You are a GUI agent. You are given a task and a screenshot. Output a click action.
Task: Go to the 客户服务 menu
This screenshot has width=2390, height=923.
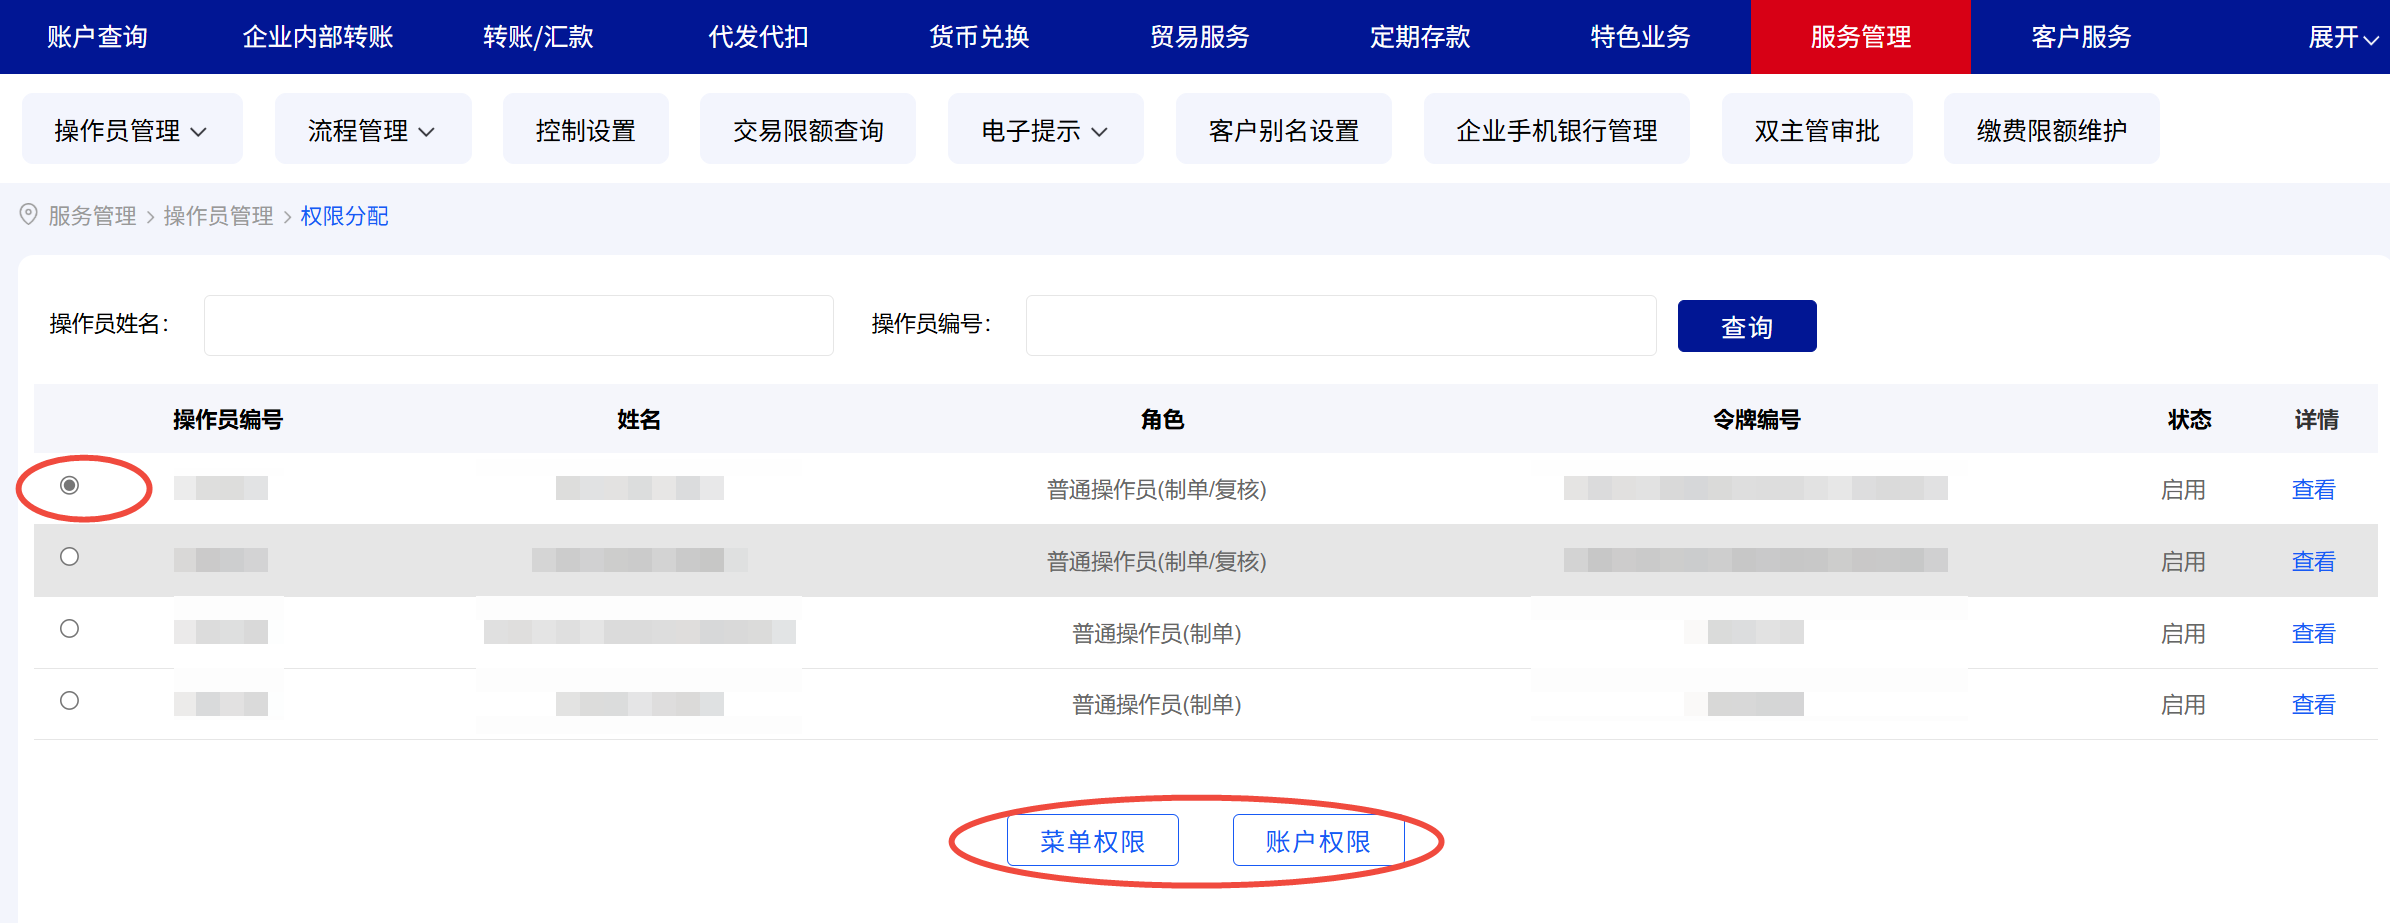[x=2080, y=37]
